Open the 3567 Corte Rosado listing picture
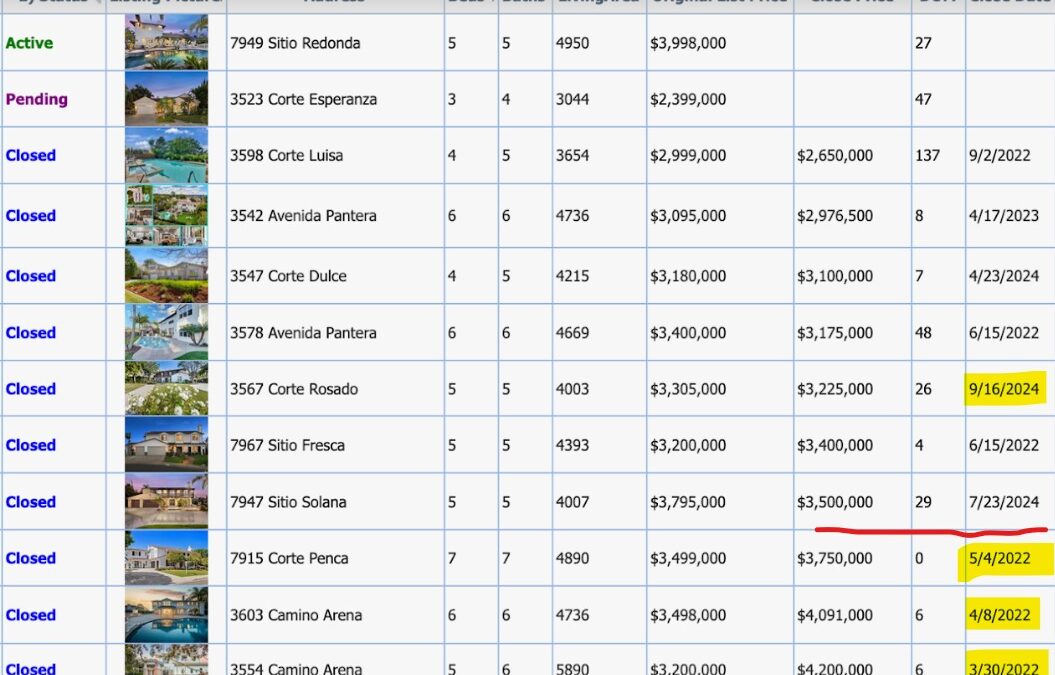 click(166, 388)
